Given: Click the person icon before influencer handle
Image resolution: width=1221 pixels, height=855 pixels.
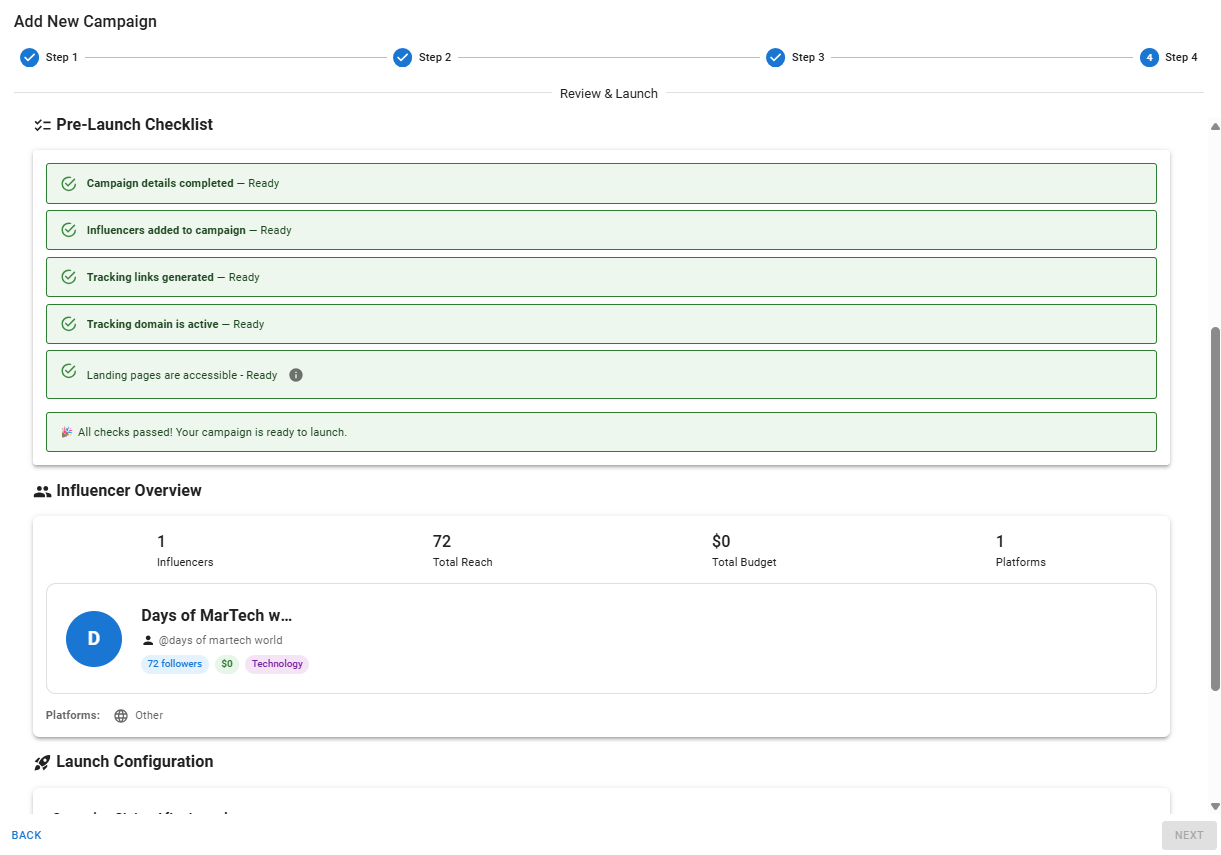Looking at the screenshot, I should tap(148, 640).
